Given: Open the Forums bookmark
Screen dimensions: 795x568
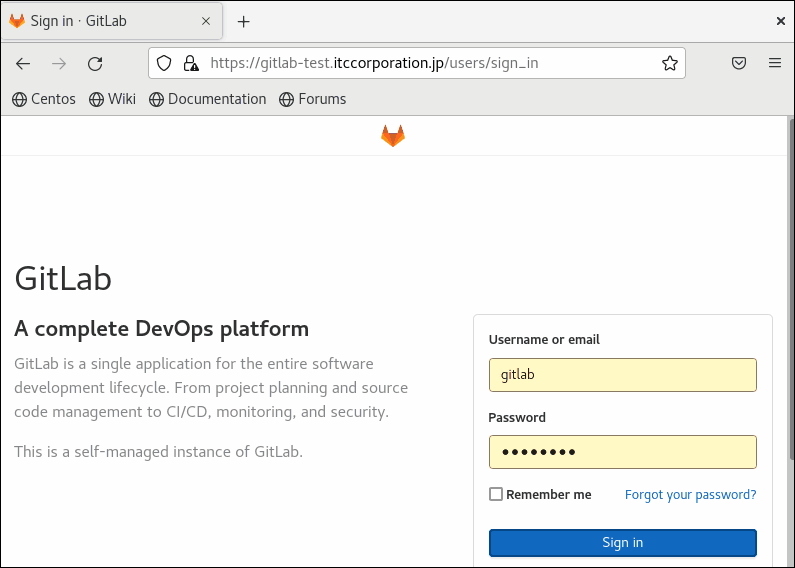Looking at the screenshot, I should (312, 99).
